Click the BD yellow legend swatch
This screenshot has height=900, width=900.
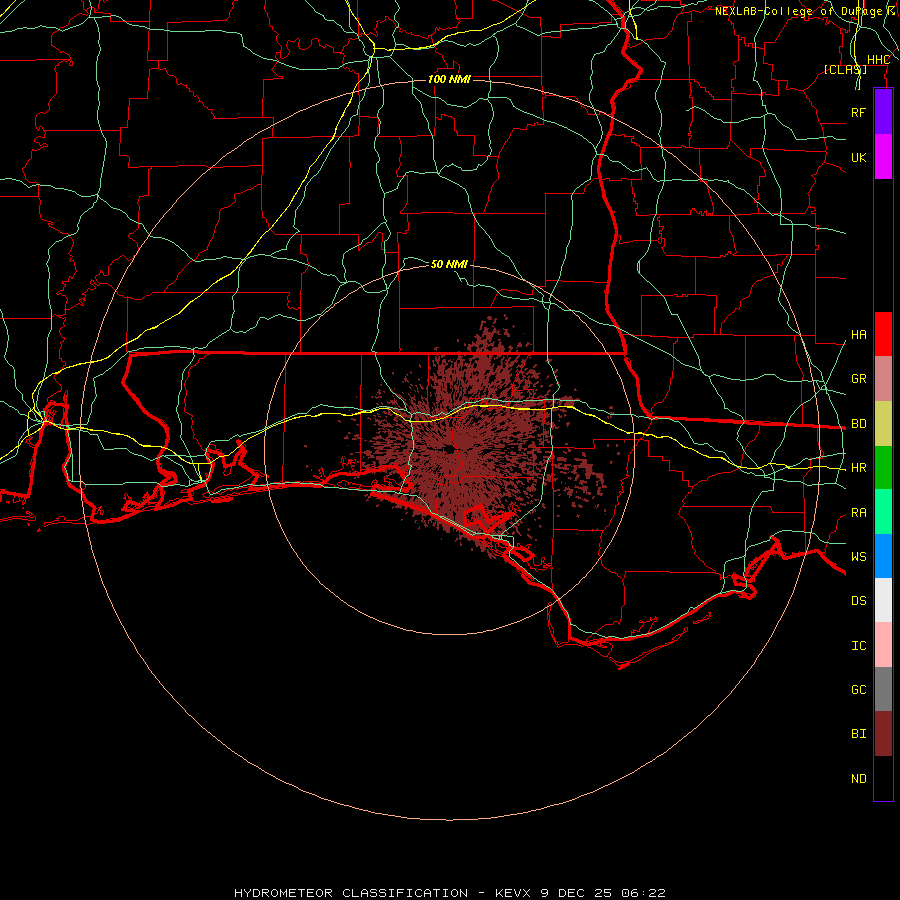[x=883, y=424]
